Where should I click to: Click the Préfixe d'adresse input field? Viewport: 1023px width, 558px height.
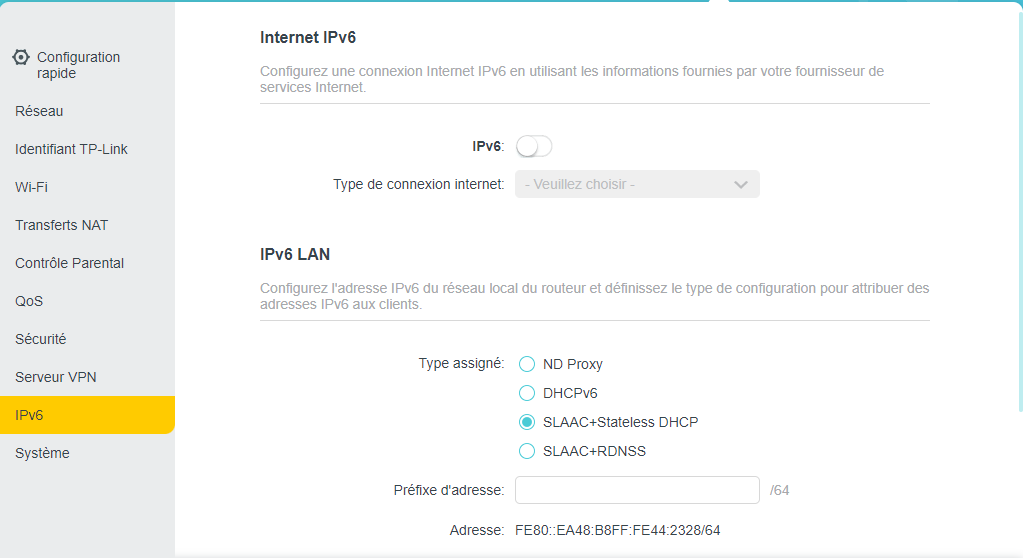pyautogui.click(x=637, y=490)
